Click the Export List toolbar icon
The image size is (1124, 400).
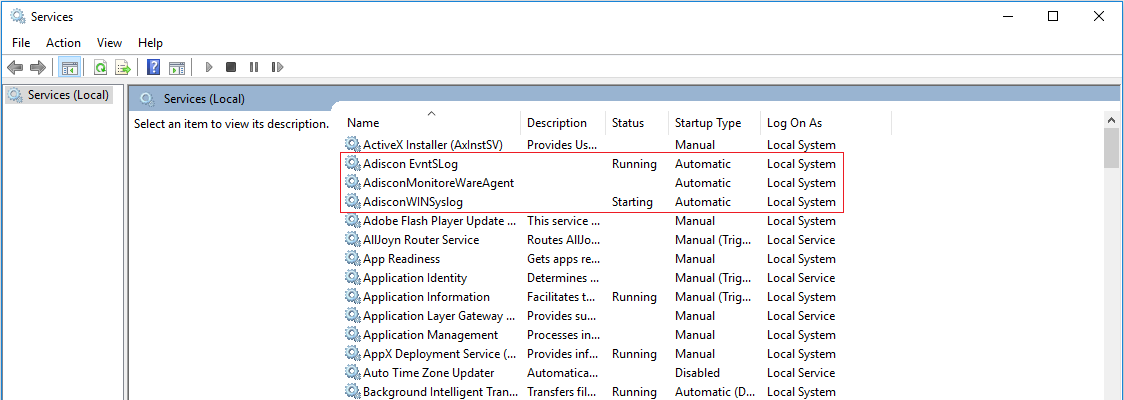pos(123,67)
